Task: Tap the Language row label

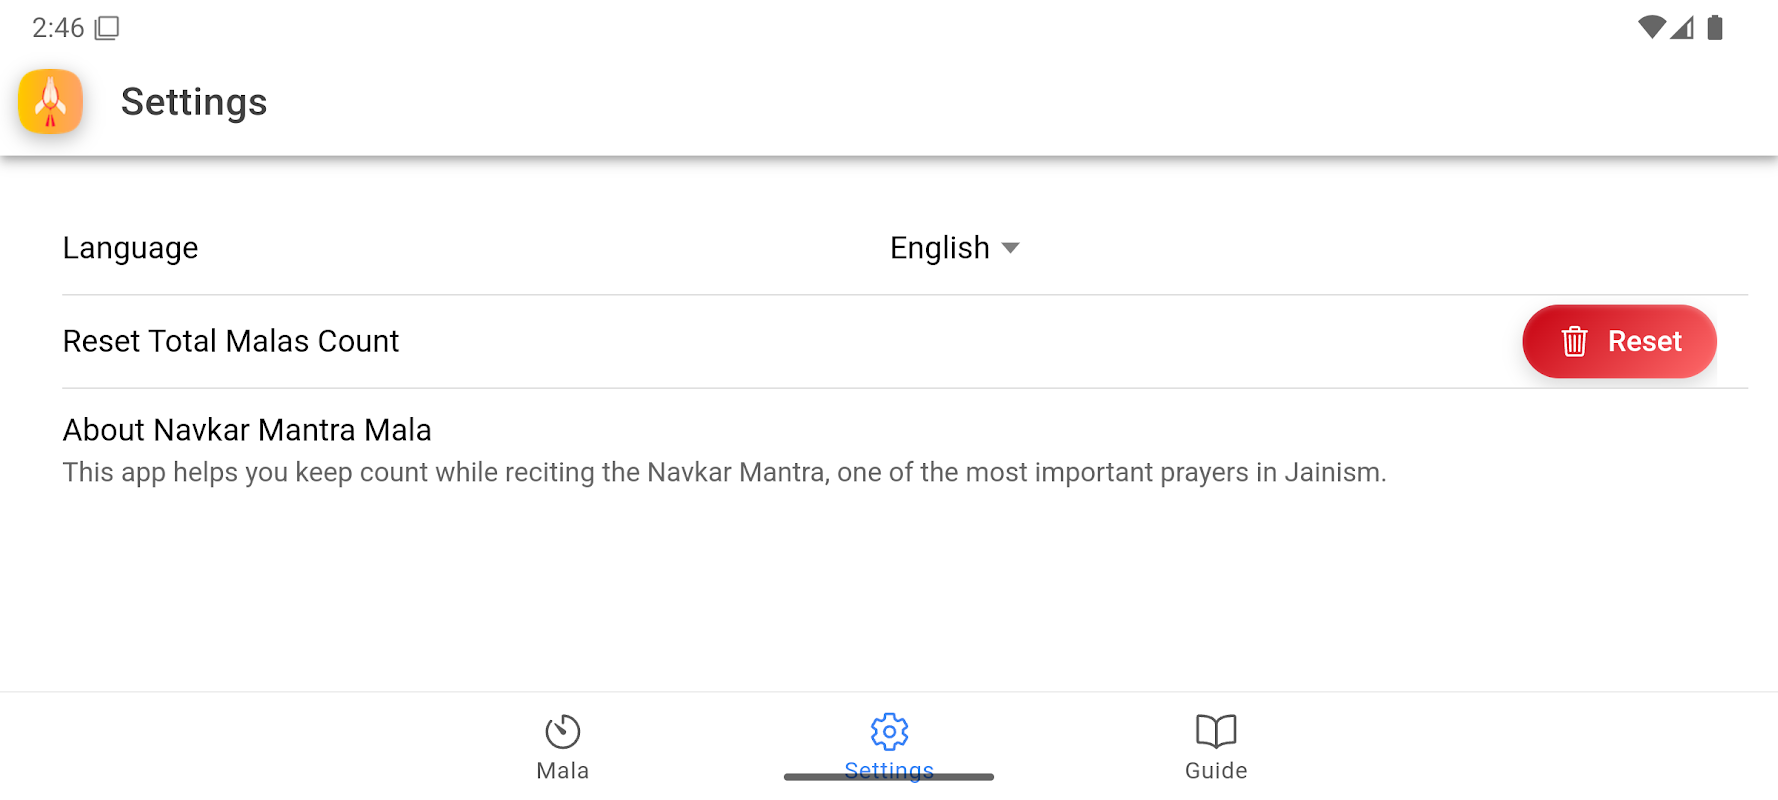Action: (x=130, y=248)
